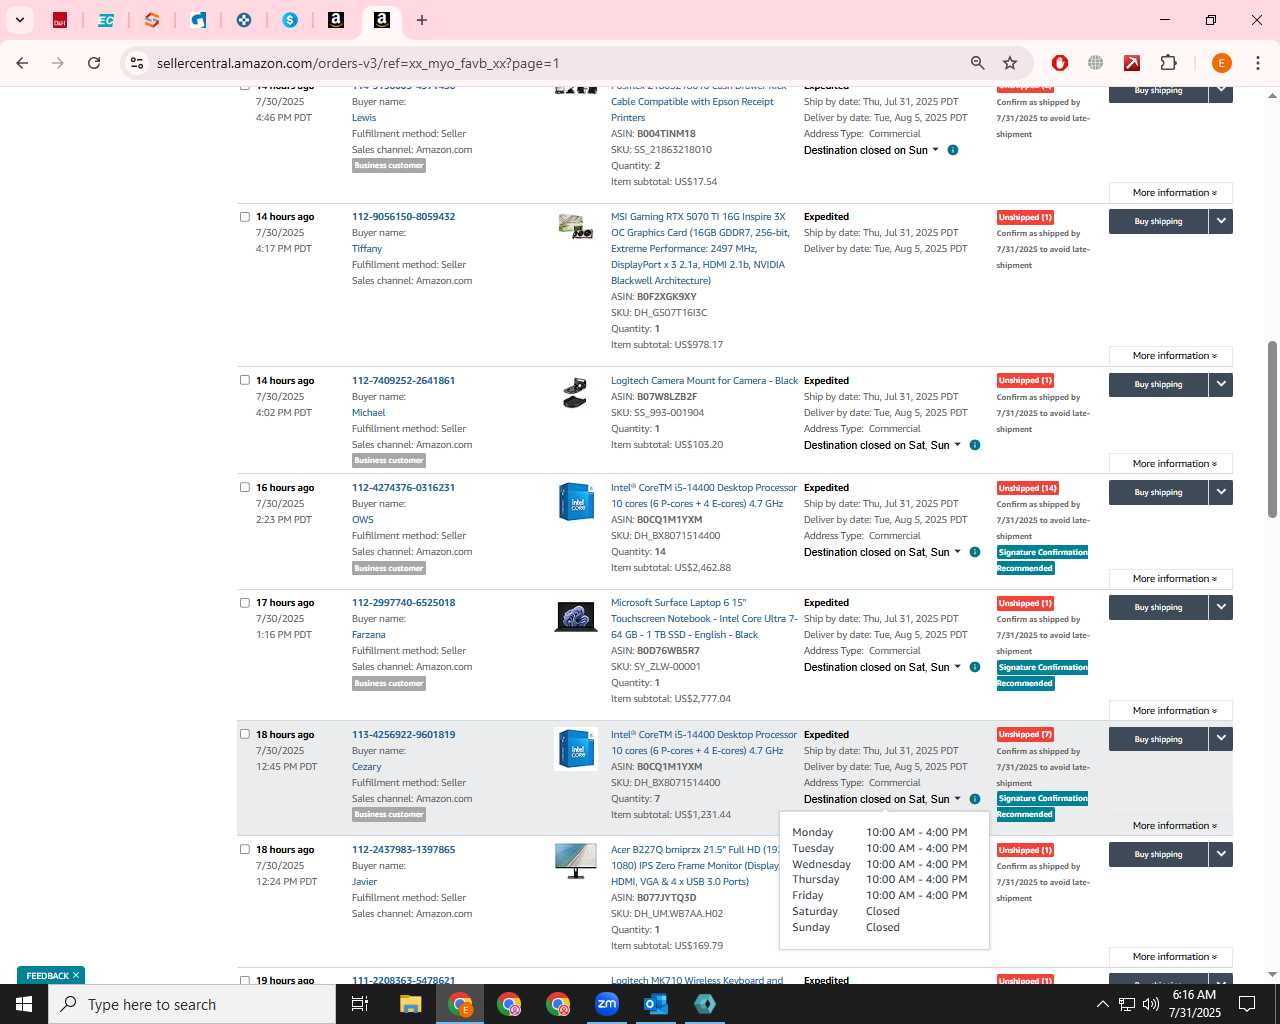The height and width of the screenshot is (1024, 1280).
Task: Open a new browser tab
Action: coord(422,20)
